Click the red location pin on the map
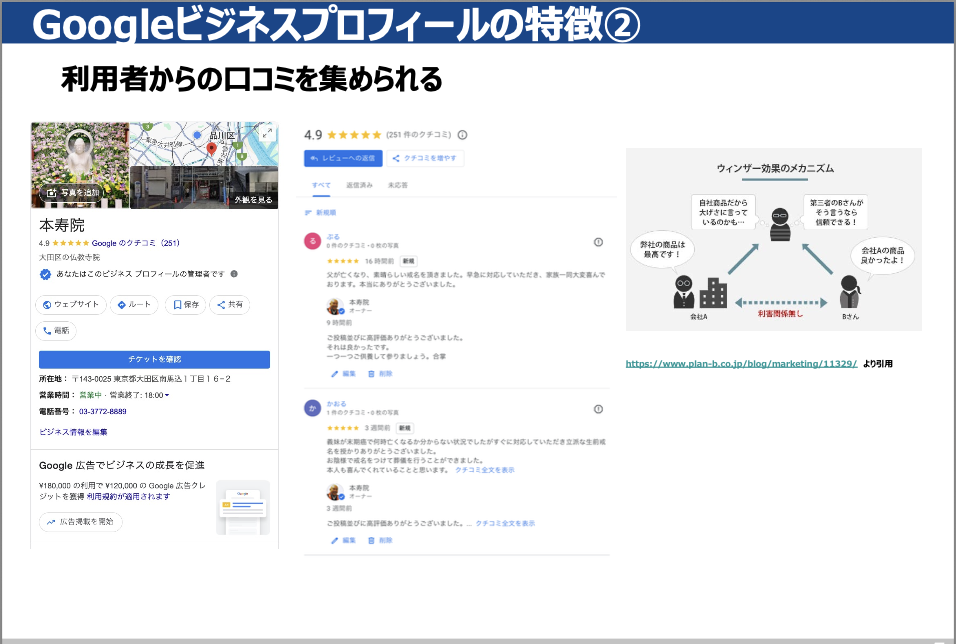The height and width of the screenshot is (644, 956). click(x=212, y=149)
